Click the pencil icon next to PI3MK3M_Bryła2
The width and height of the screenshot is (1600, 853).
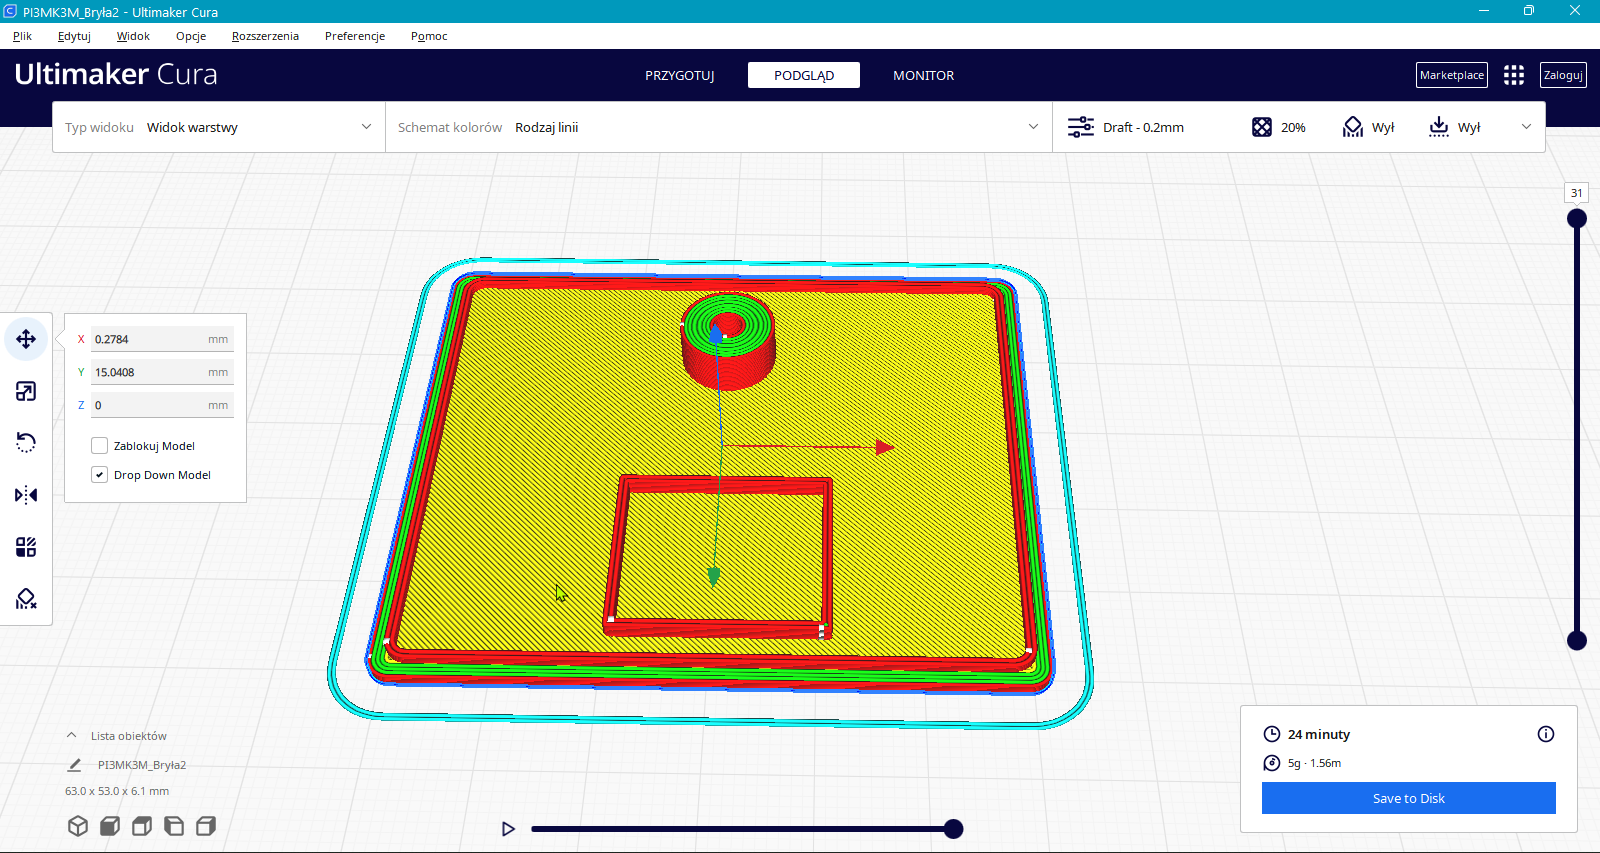(x=74, y=765)
